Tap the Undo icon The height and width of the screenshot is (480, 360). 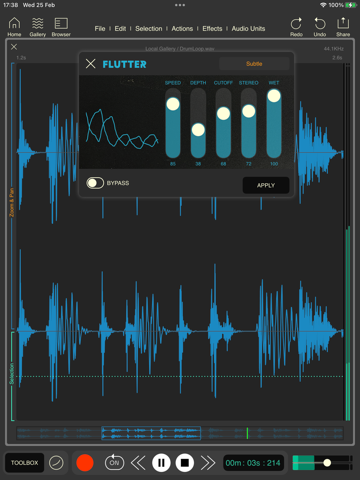tap(320, 27)
